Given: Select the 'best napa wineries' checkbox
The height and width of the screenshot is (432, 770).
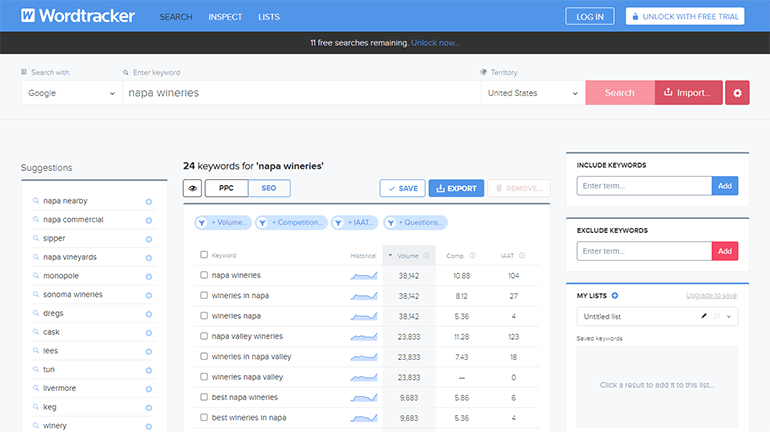Looking at the screenshot, I should [x=204, y=397].
